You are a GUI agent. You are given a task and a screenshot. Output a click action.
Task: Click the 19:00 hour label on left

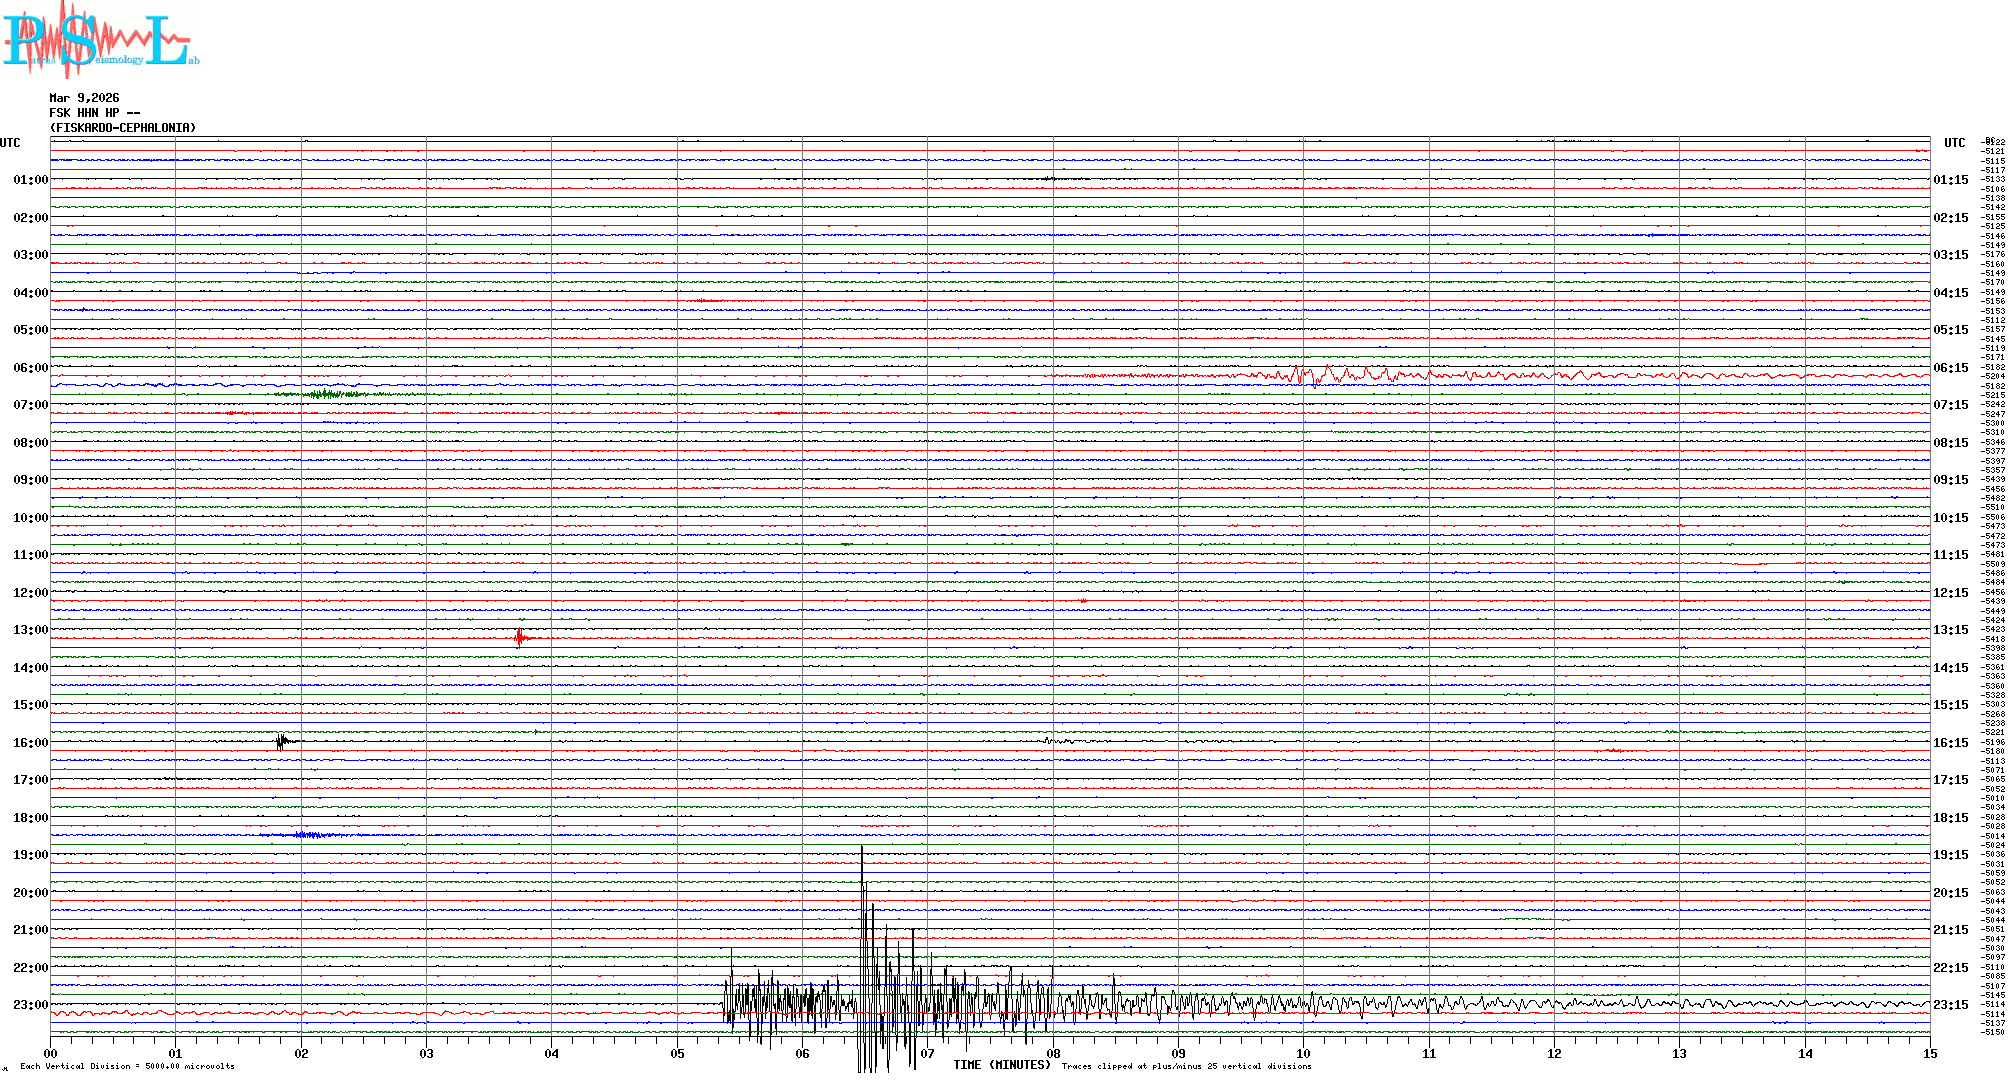pos(30,855)
